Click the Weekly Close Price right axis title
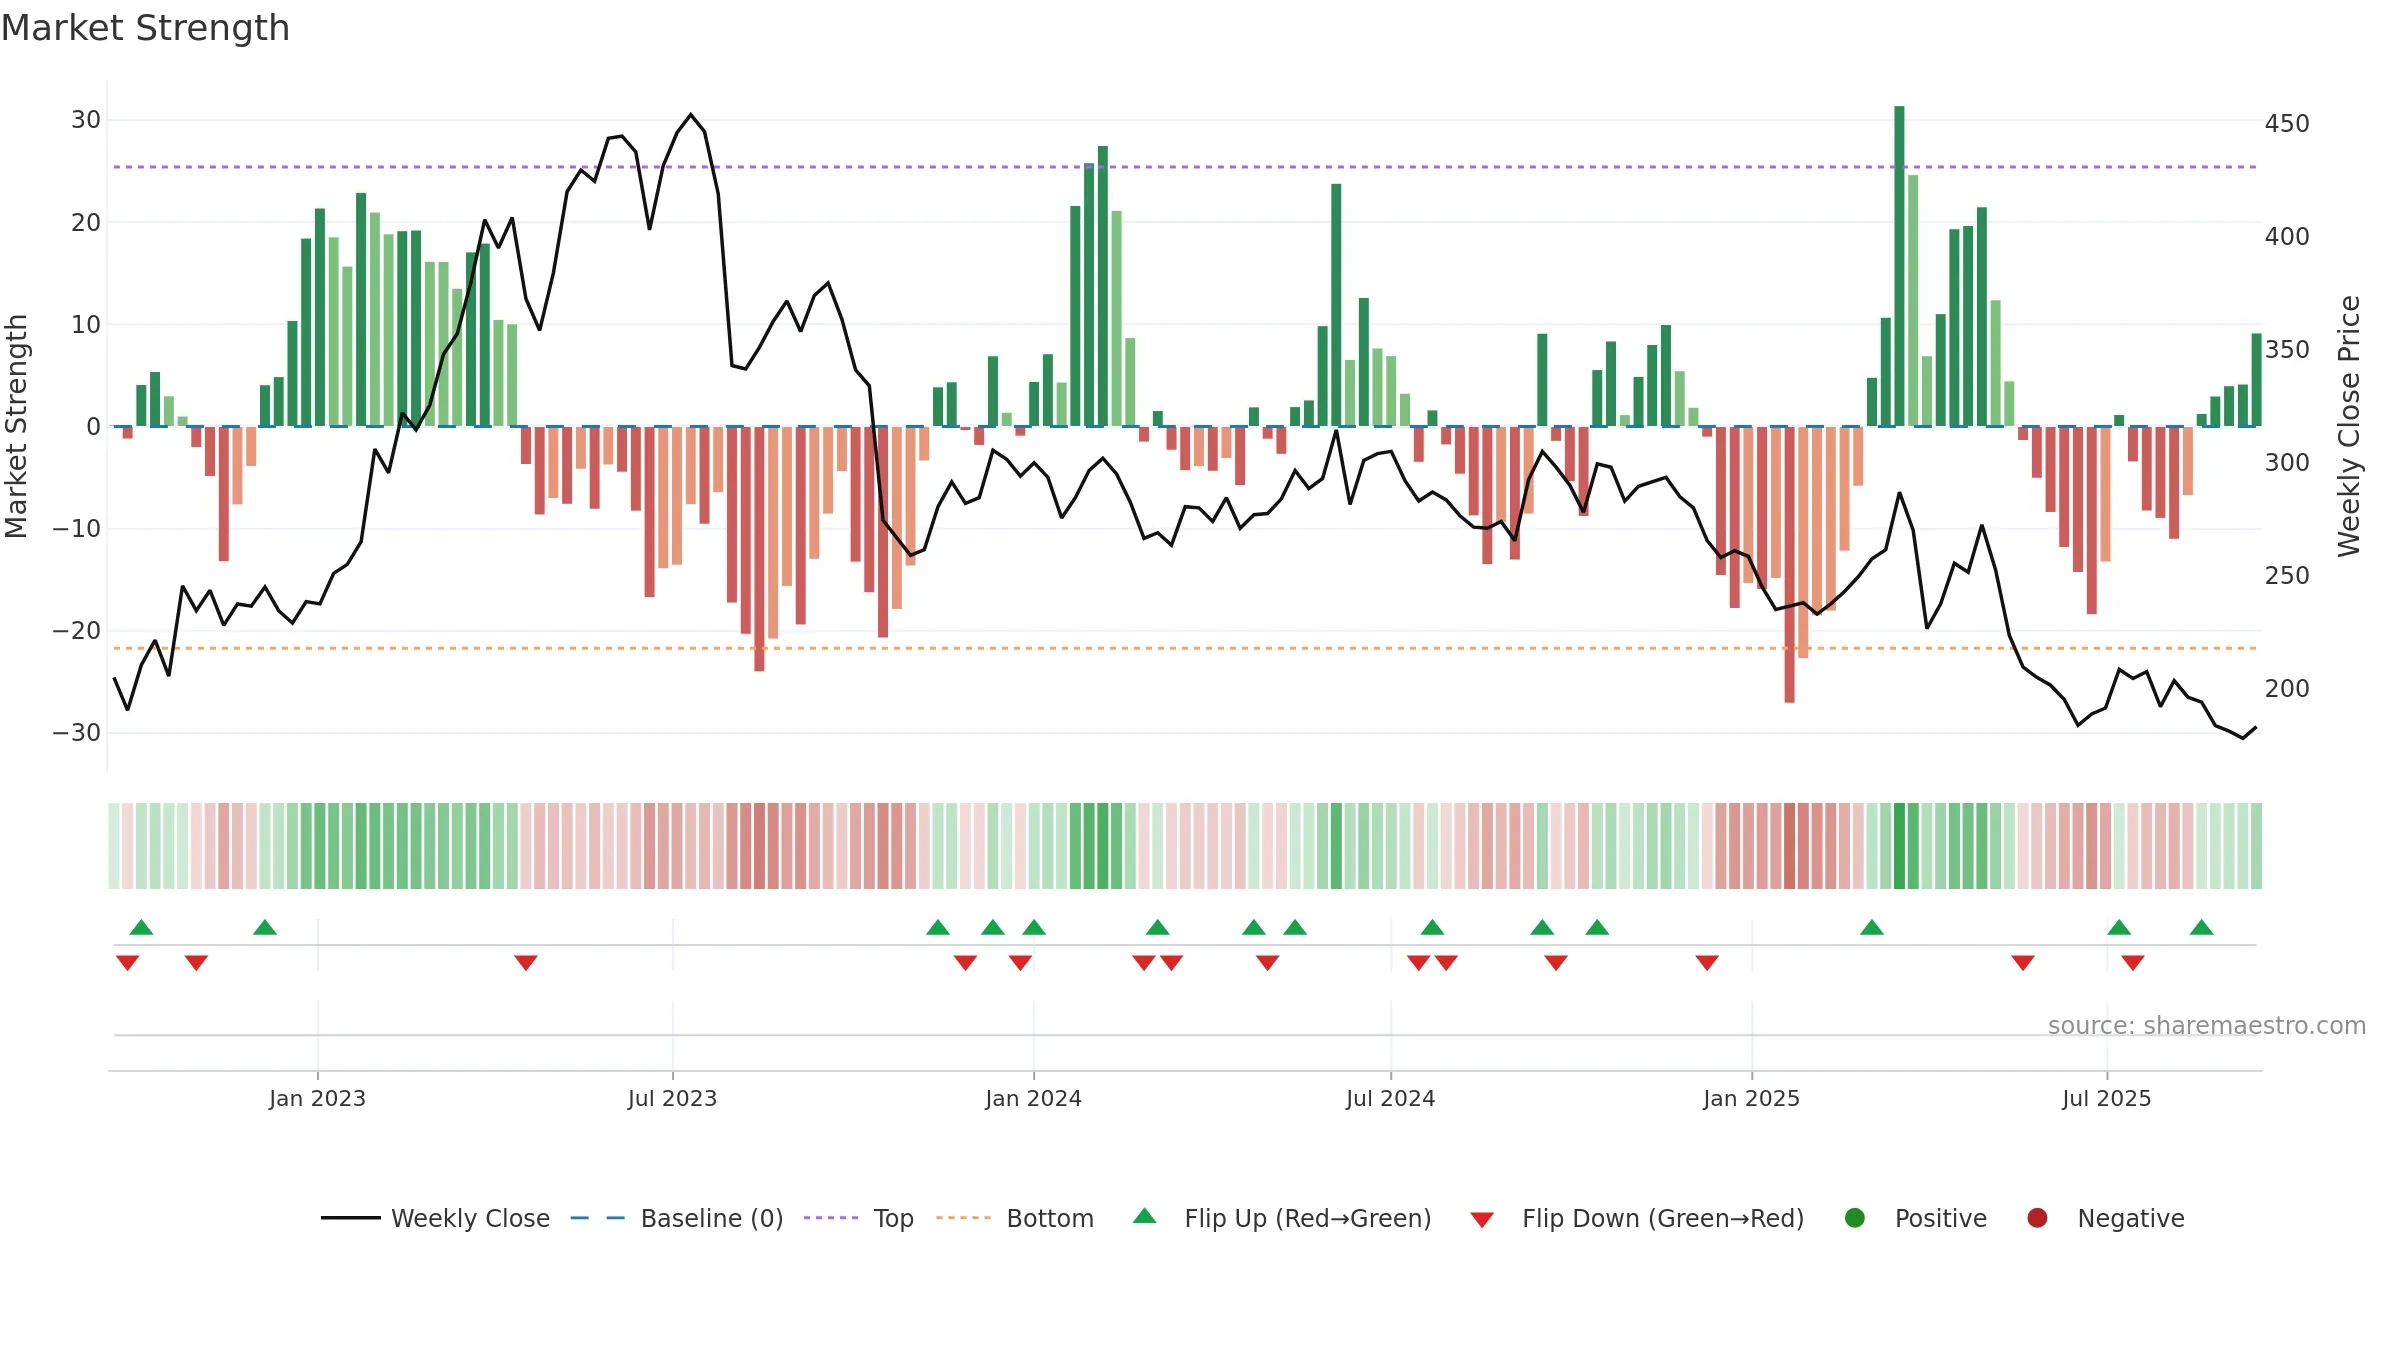This screenshot has width=2400, height=1350. pos(2349,426)
